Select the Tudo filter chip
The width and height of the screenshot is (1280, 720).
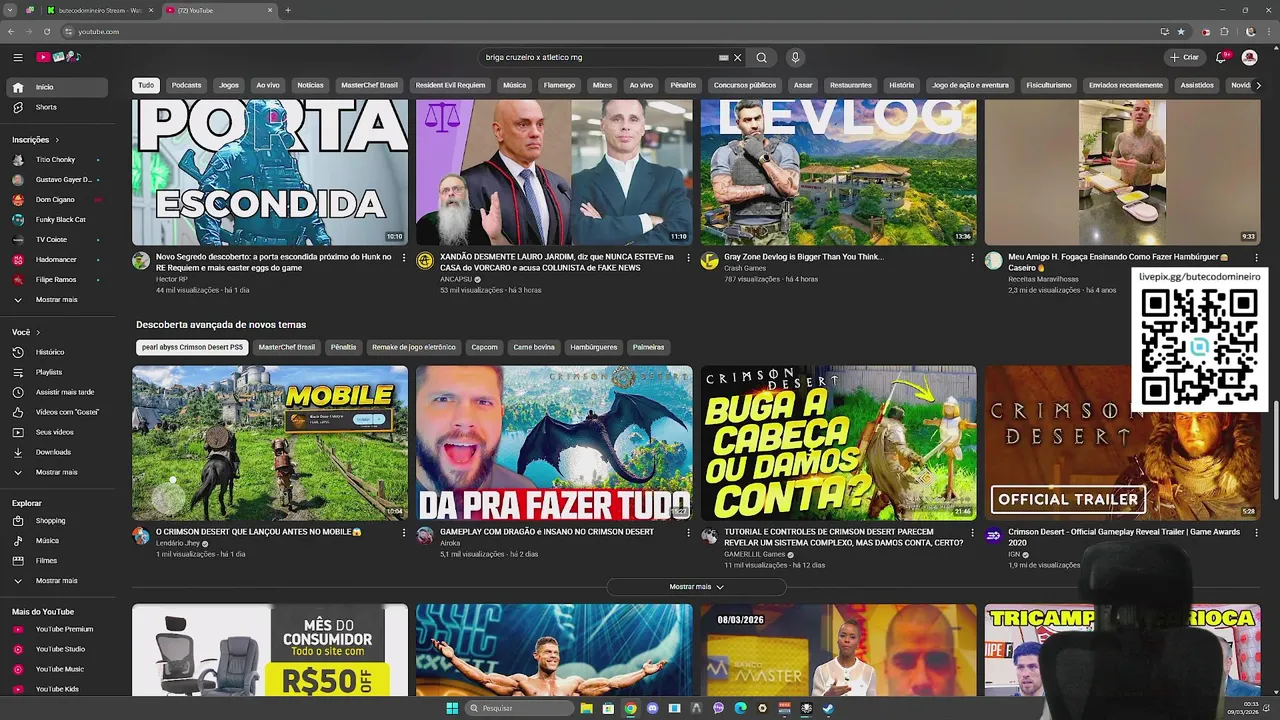pos(146,85)
